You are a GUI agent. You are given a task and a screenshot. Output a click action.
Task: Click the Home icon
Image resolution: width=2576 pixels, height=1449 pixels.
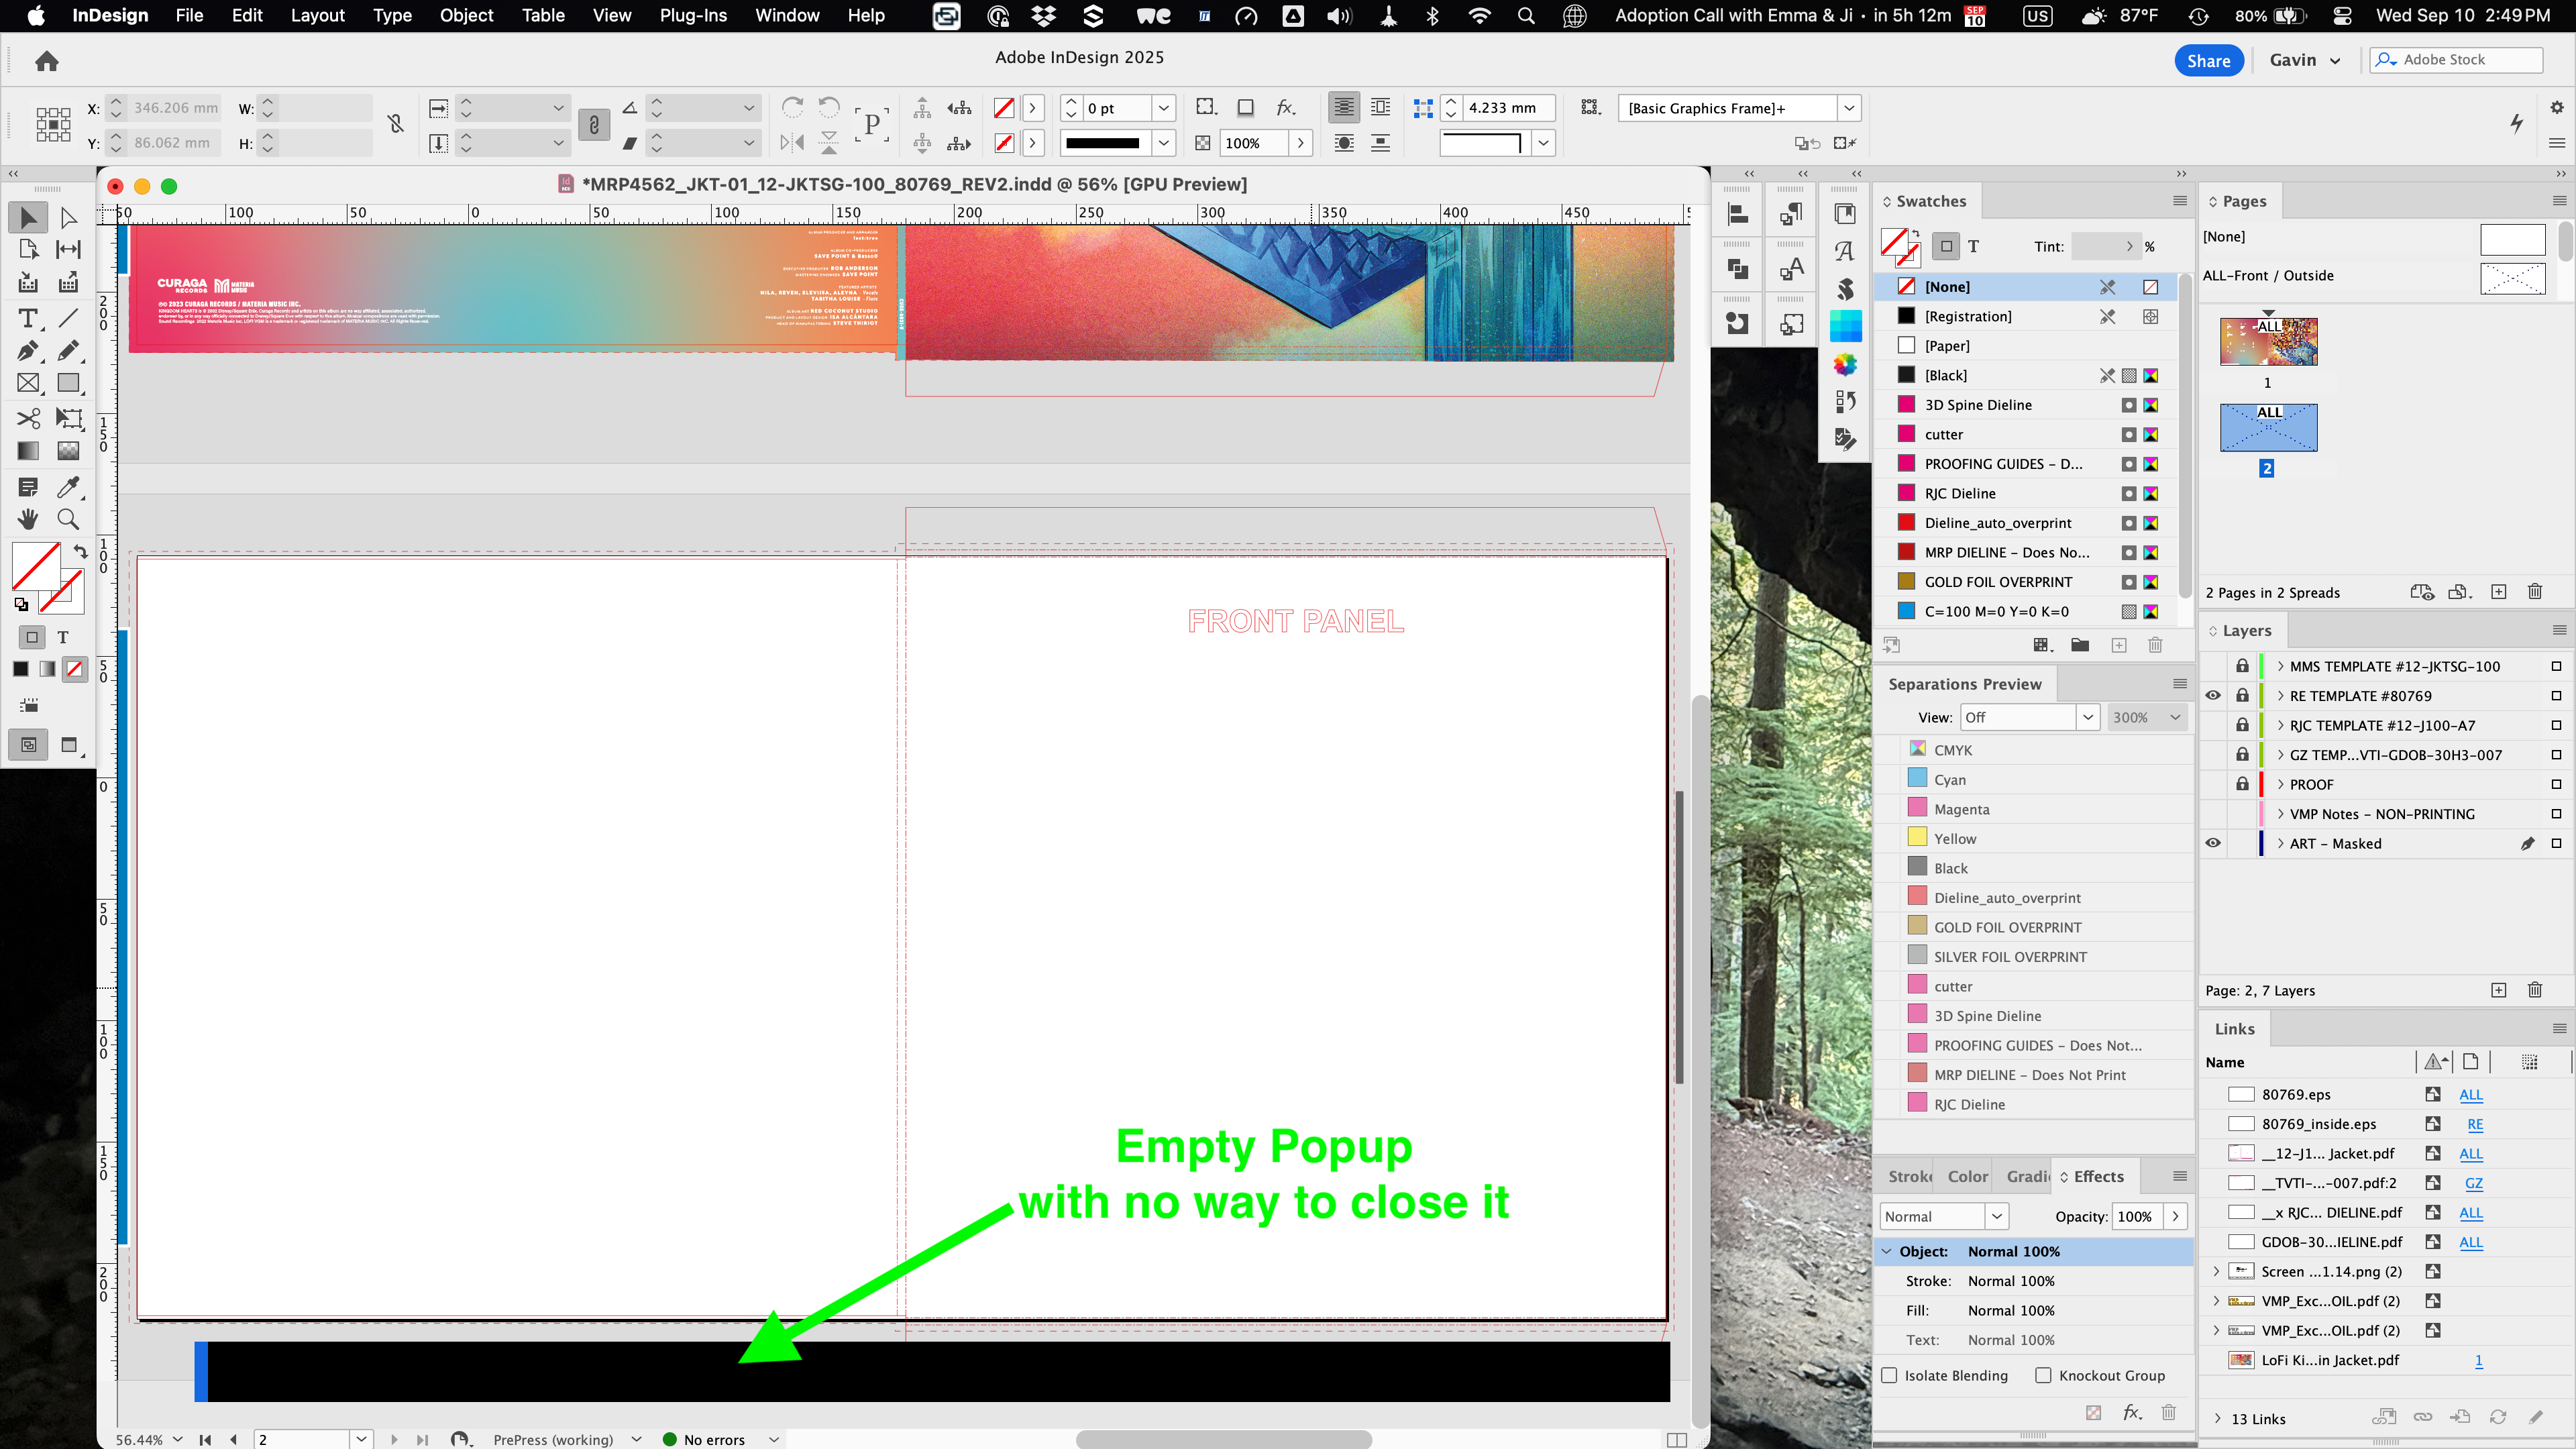46,62
